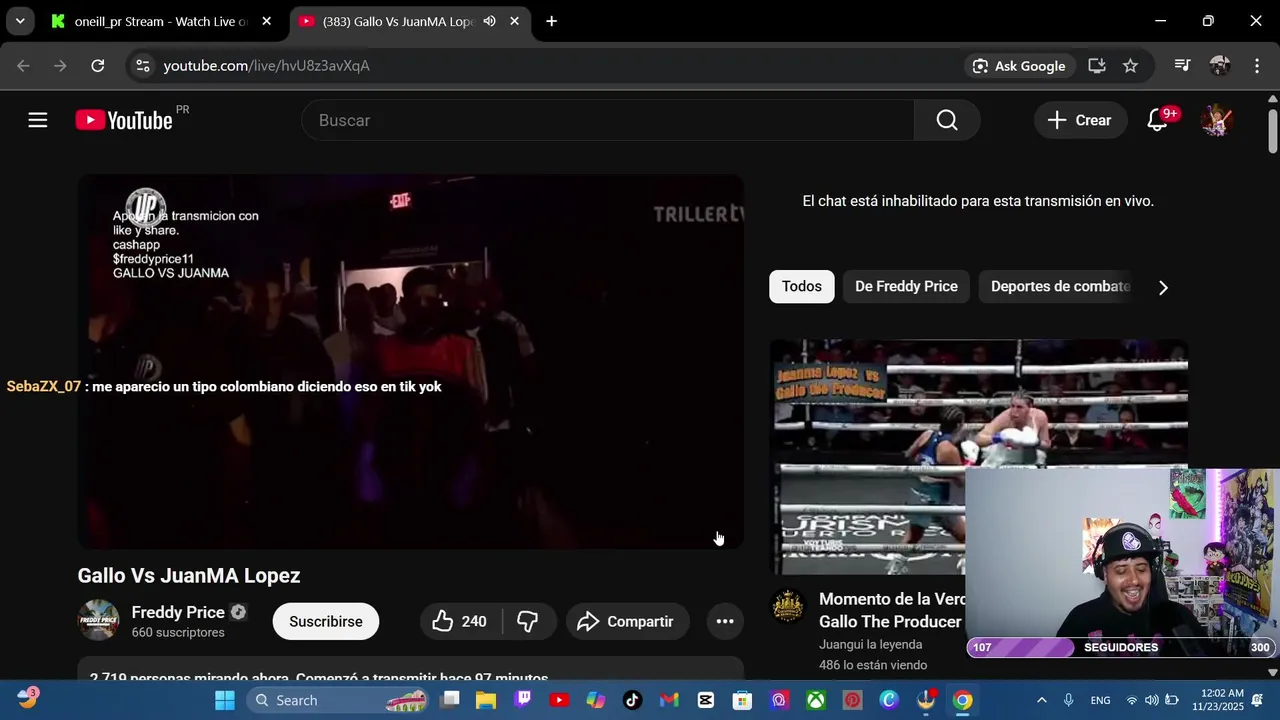This screenshot has width=1280, height=720.
Task: Install app icon in address bar
Action: 1097,65
